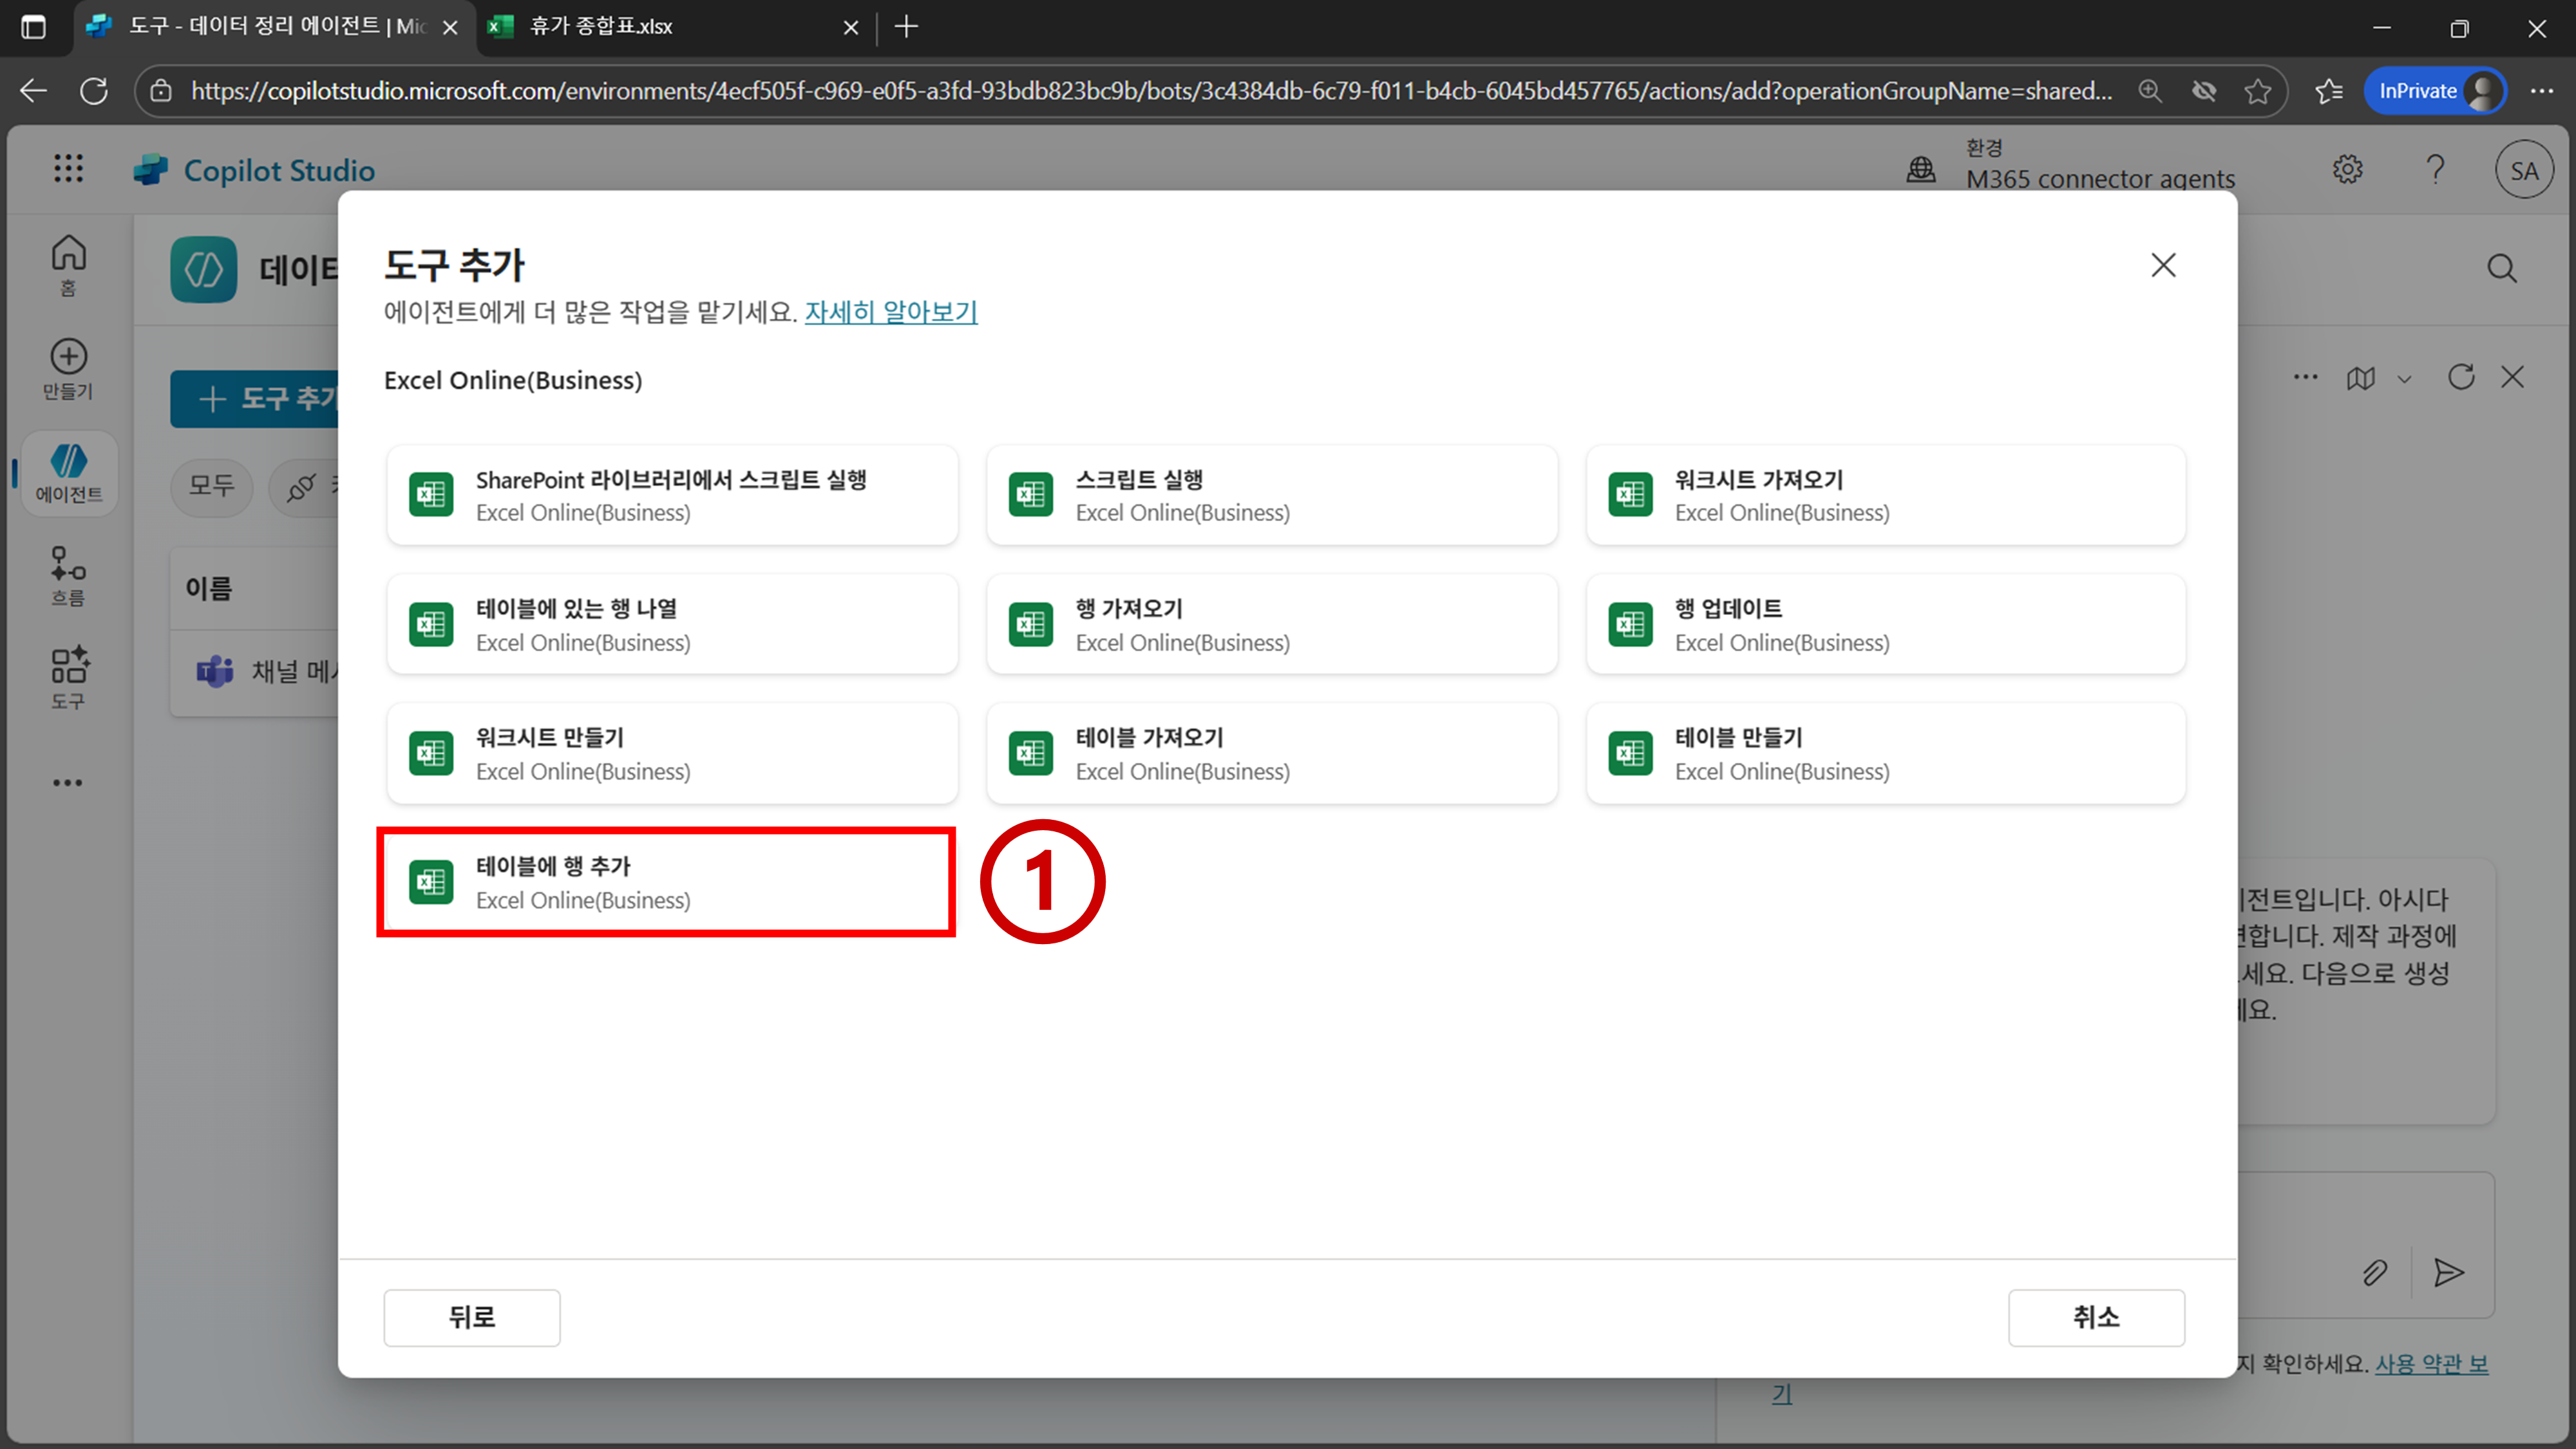Go to '홈' in left sidebar
This screenshot has height=1449, width=2576.
click(68, 265)
